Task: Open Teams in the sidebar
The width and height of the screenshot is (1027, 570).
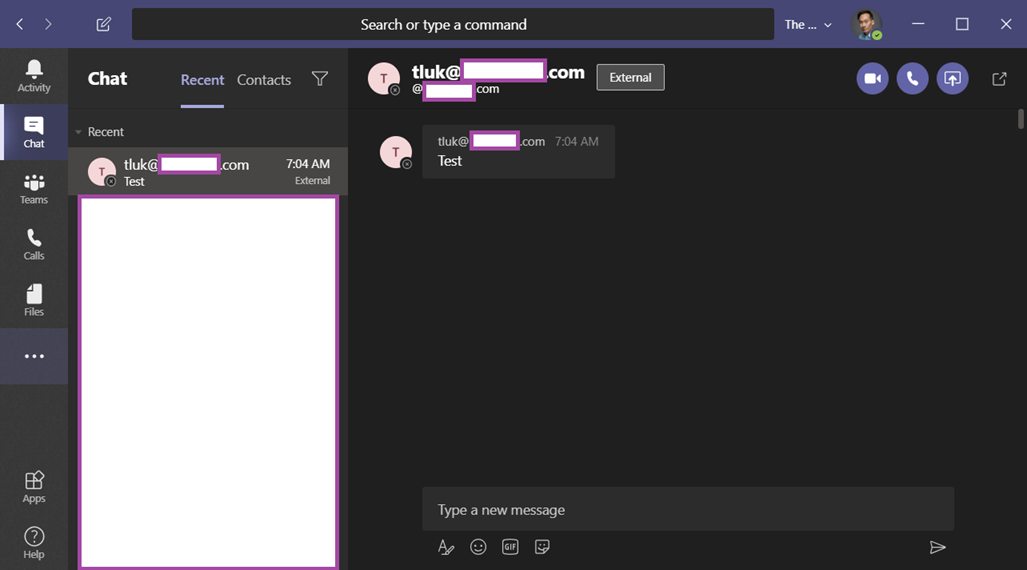Action: (34, 189)
